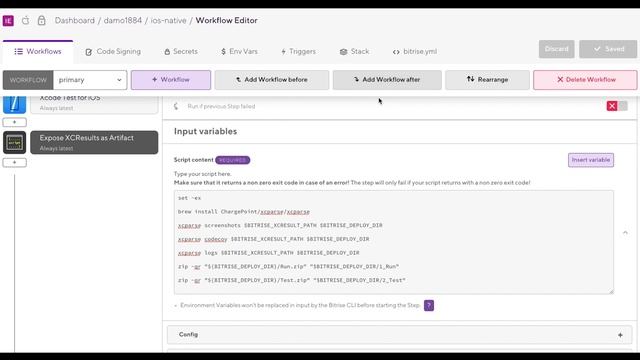Open ios-native breadcrumb link

(168, 20)
